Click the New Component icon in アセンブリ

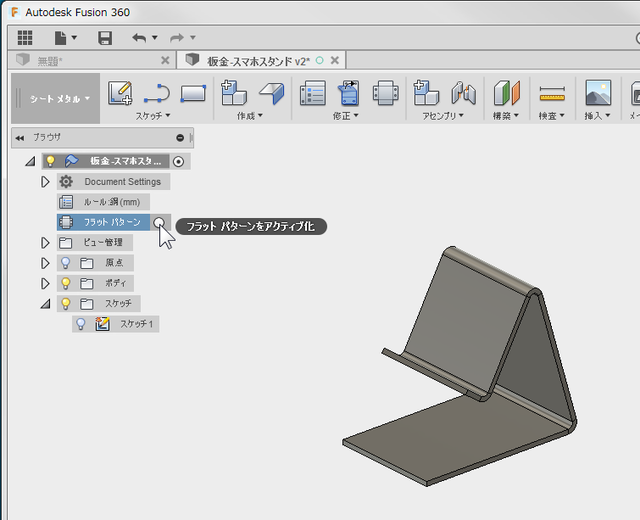(x=426, y=93)
